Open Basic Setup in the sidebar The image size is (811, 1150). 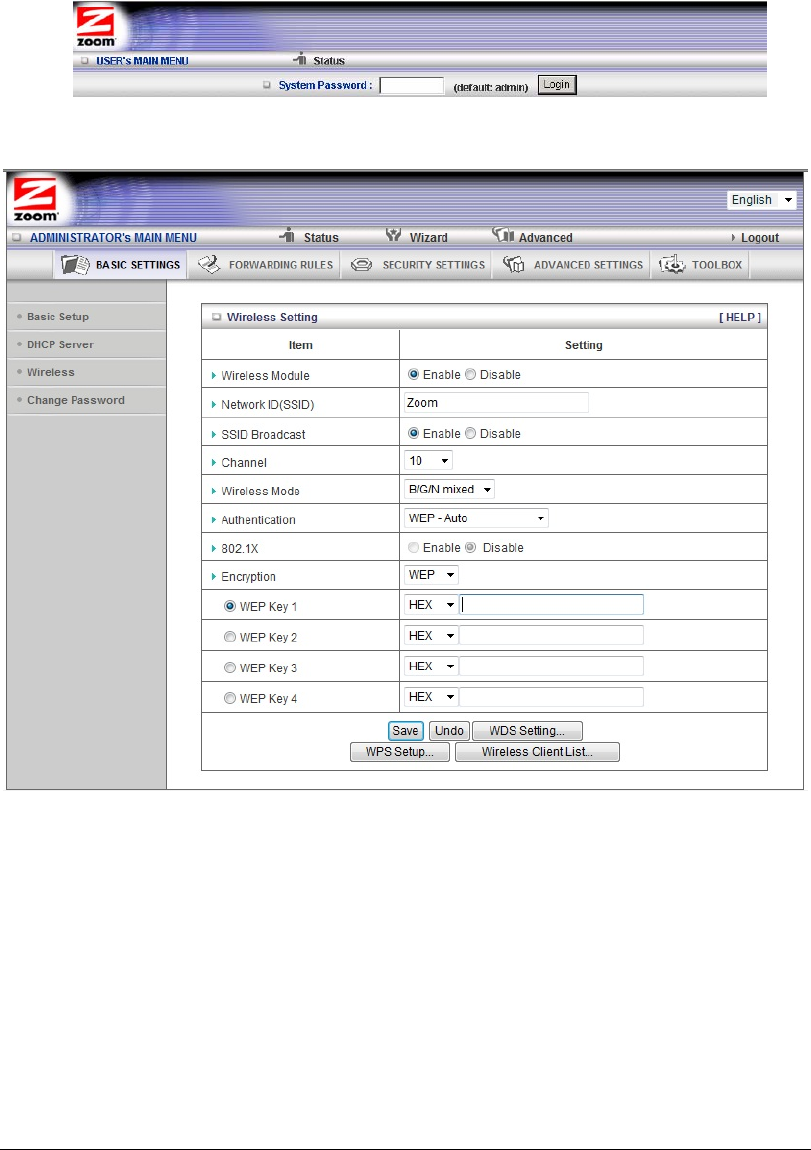pos(58,317)
